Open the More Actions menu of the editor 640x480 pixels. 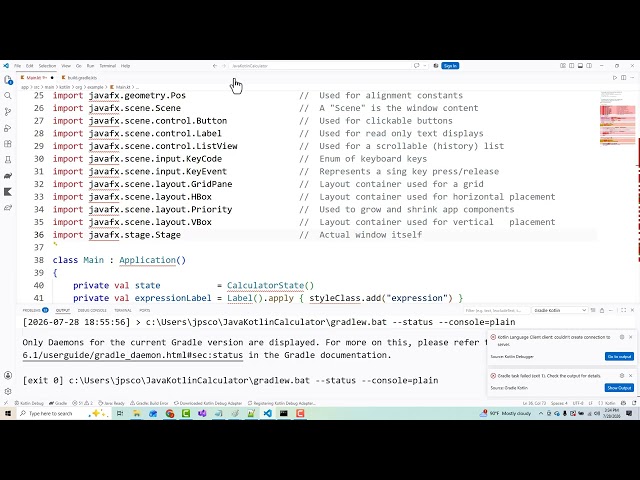tap(632, 78)
